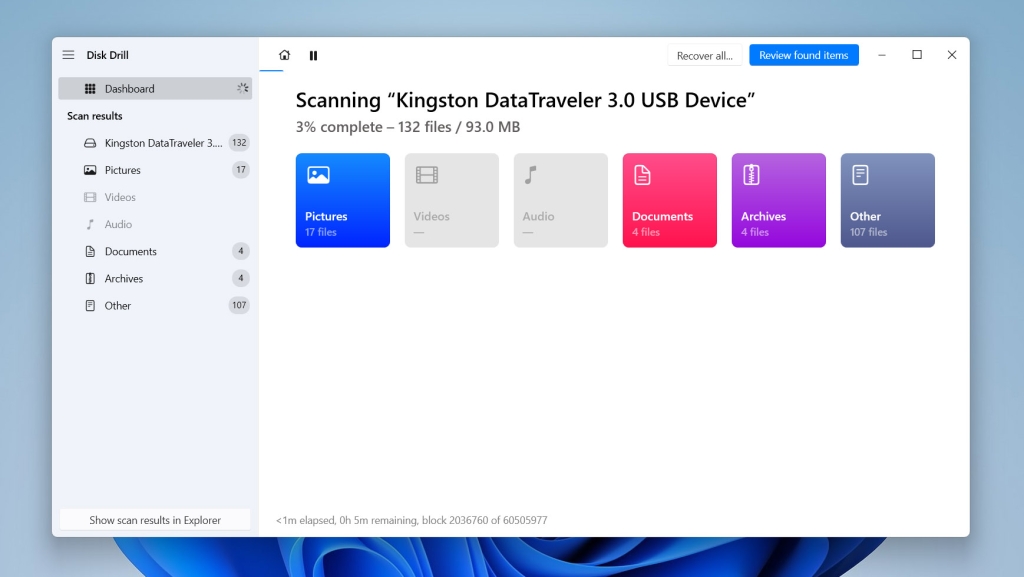Select the Documents card with 4 files
Screen dimensions: 1024x577
click(669, 200)
